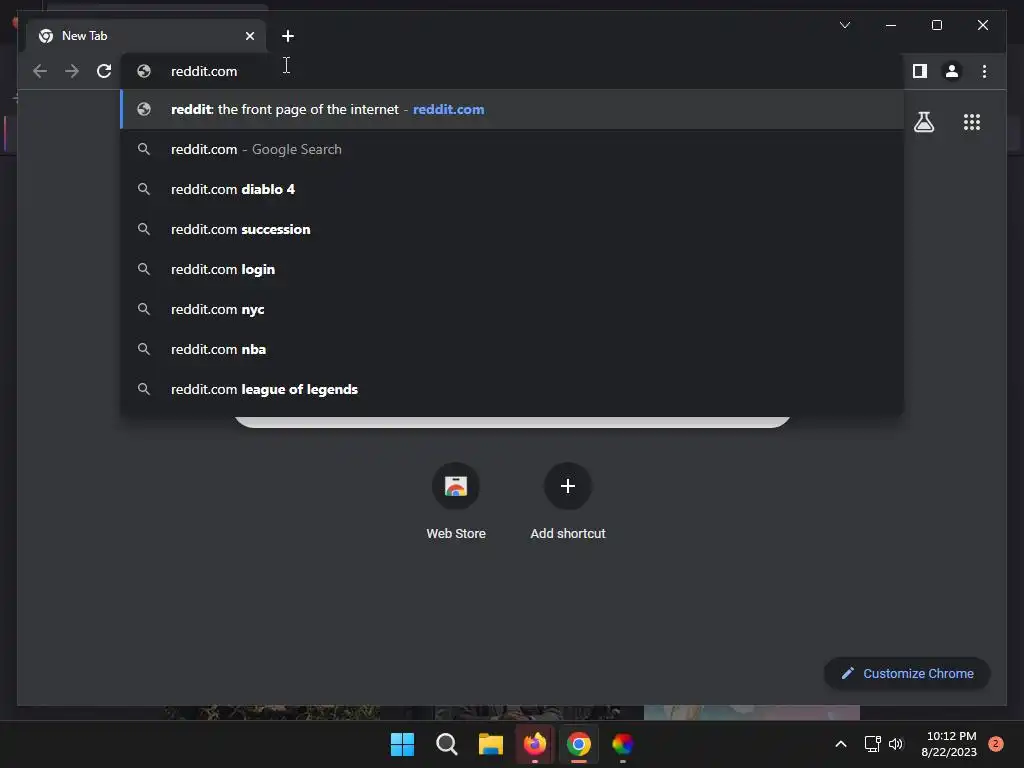This screenshot has width=1024, height=768.
Task: Open Chrome side panel icon
Action: (x=920, y=71)
